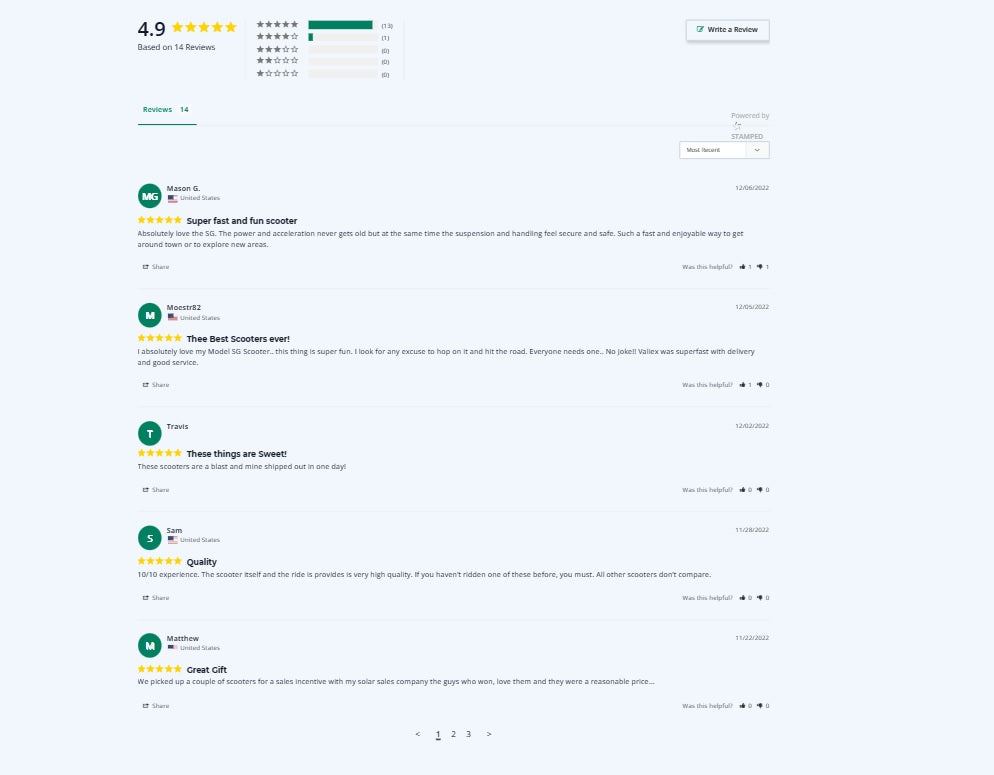Click the Write a Review button

[727, 30]
